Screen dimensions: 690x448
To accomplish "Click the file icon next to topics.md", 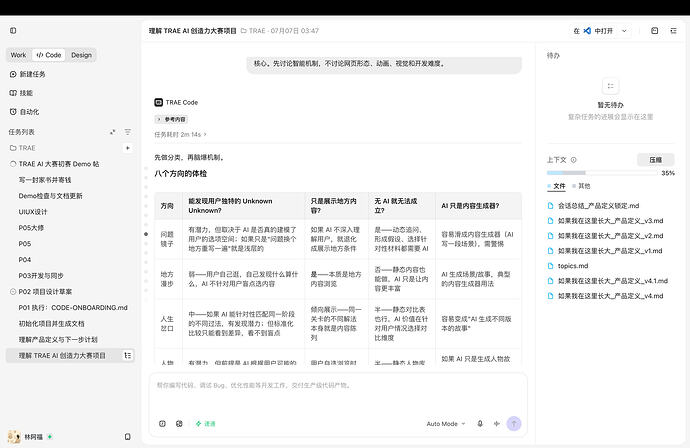I will (550, 266).
